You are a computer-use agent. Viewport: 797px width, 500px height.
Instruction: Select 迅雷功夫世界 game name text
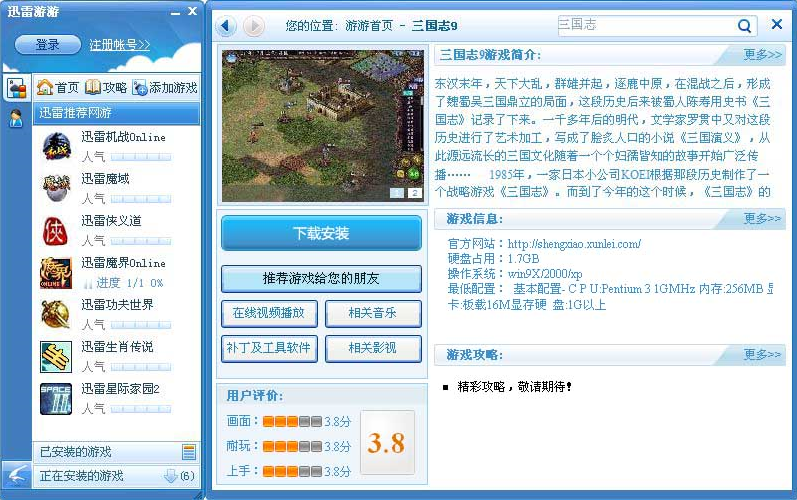117,304
